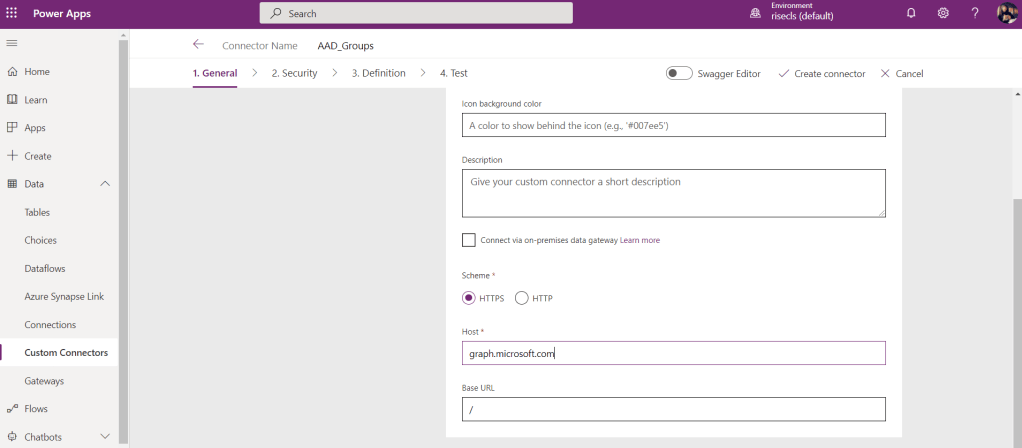The image size is (1022, 448).
Task: Click the Description text area
Action: (x=673, y=192)
